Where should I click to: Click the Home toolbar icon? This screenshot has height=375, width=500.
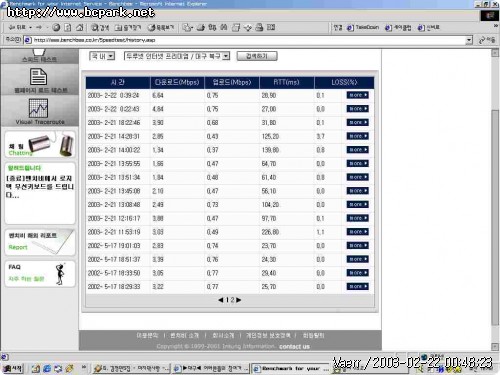(79, 27)
